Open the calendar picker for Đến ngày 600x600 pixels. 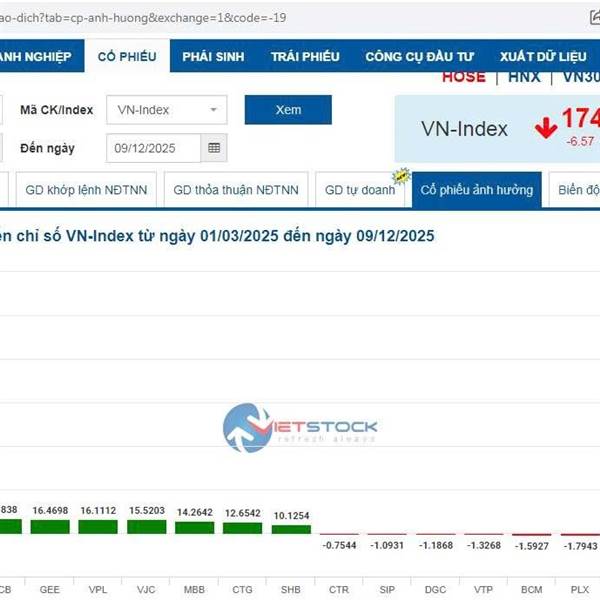tap(214, 148)
